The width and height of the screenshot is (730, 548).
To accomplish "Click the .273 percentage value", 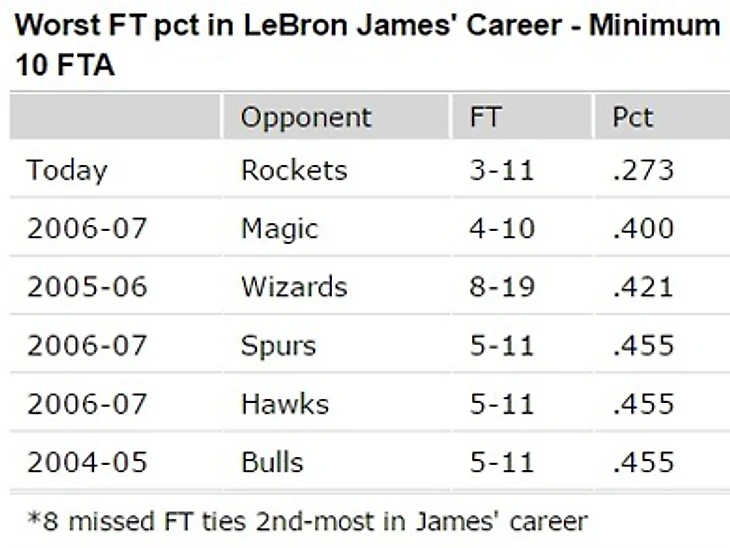I will [x=643, y=170].
